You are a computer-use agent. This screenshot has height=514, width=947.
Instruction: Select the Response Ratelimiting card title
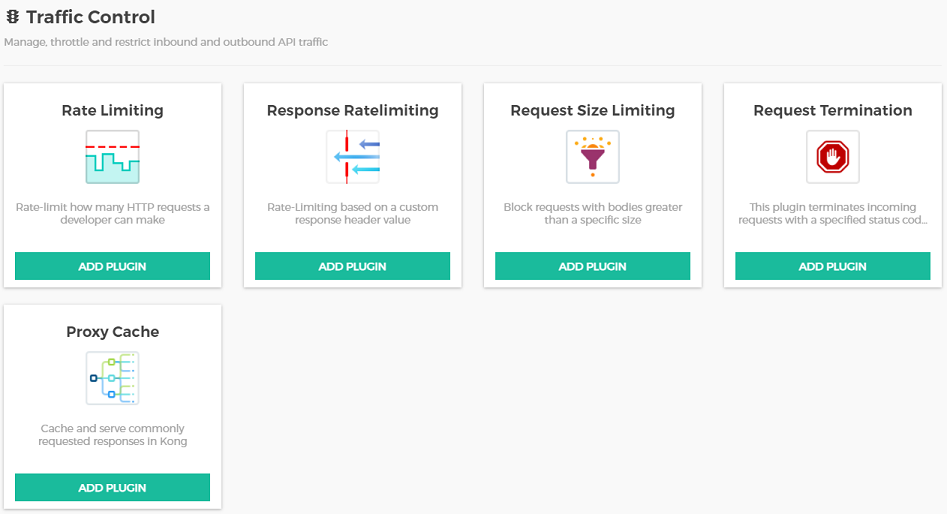(x=352, y=111)
